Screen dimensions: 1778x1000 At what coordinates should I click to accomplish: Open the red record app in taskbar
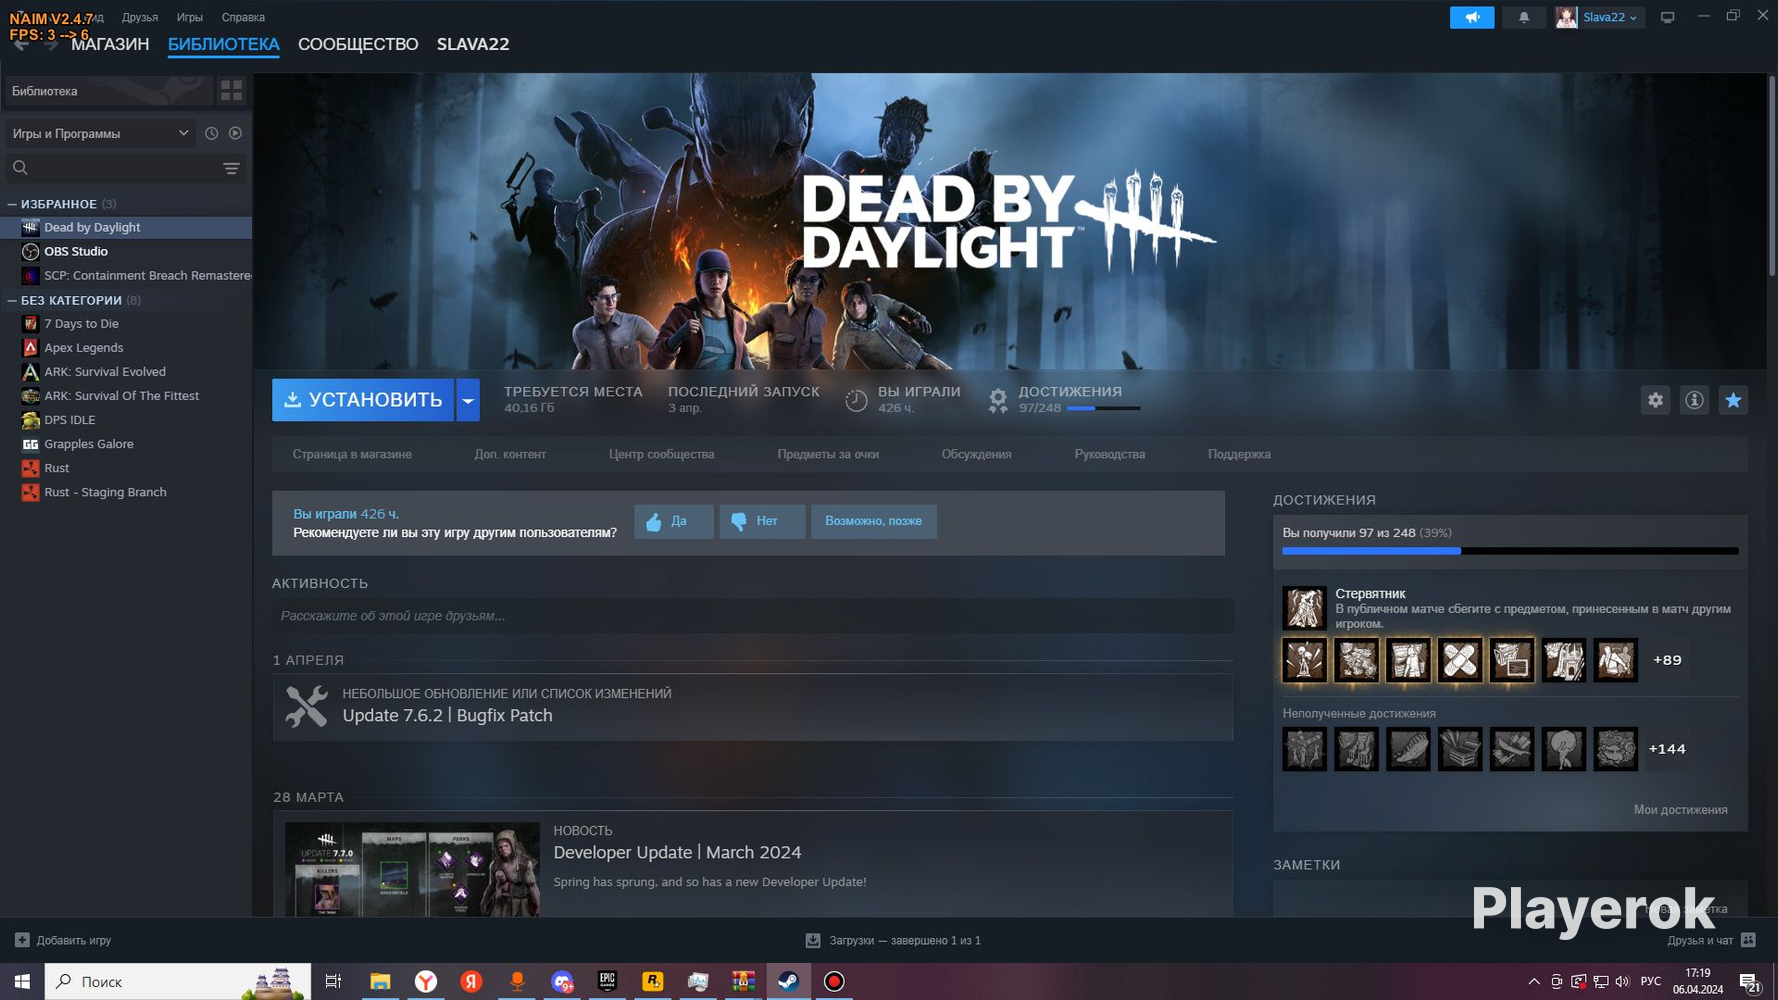834,982
